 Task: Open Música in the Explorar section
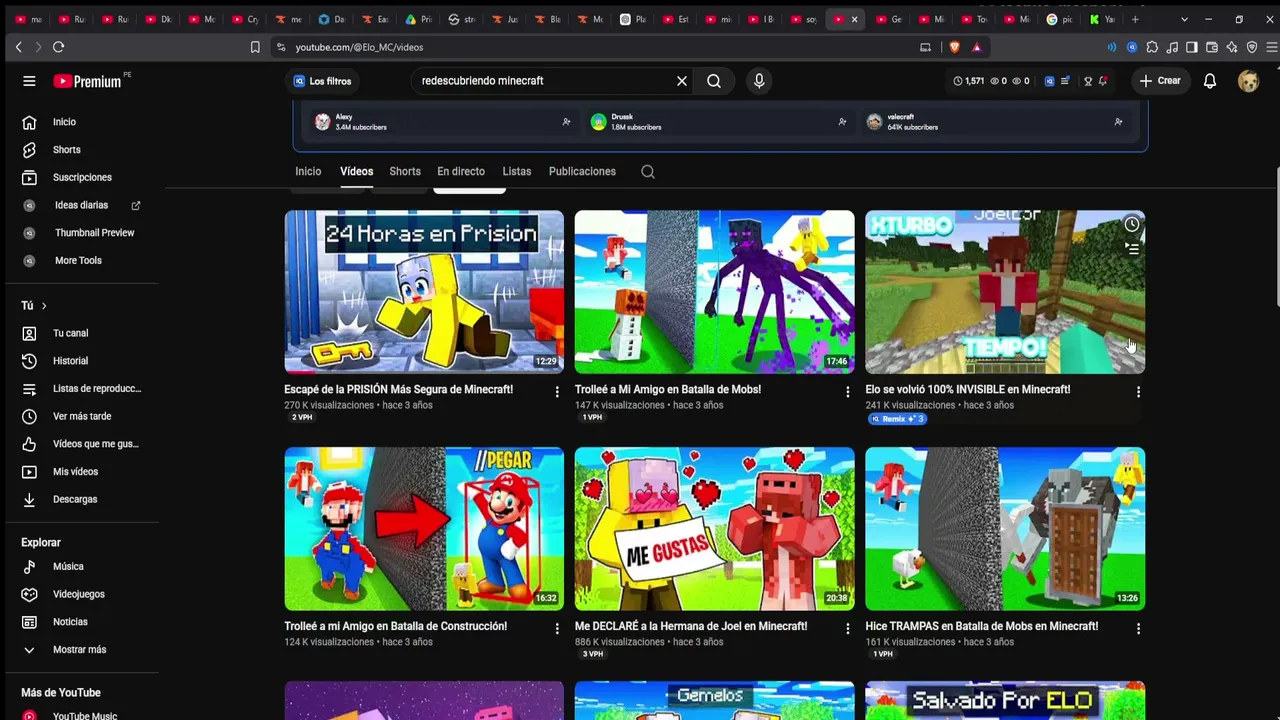81,567
